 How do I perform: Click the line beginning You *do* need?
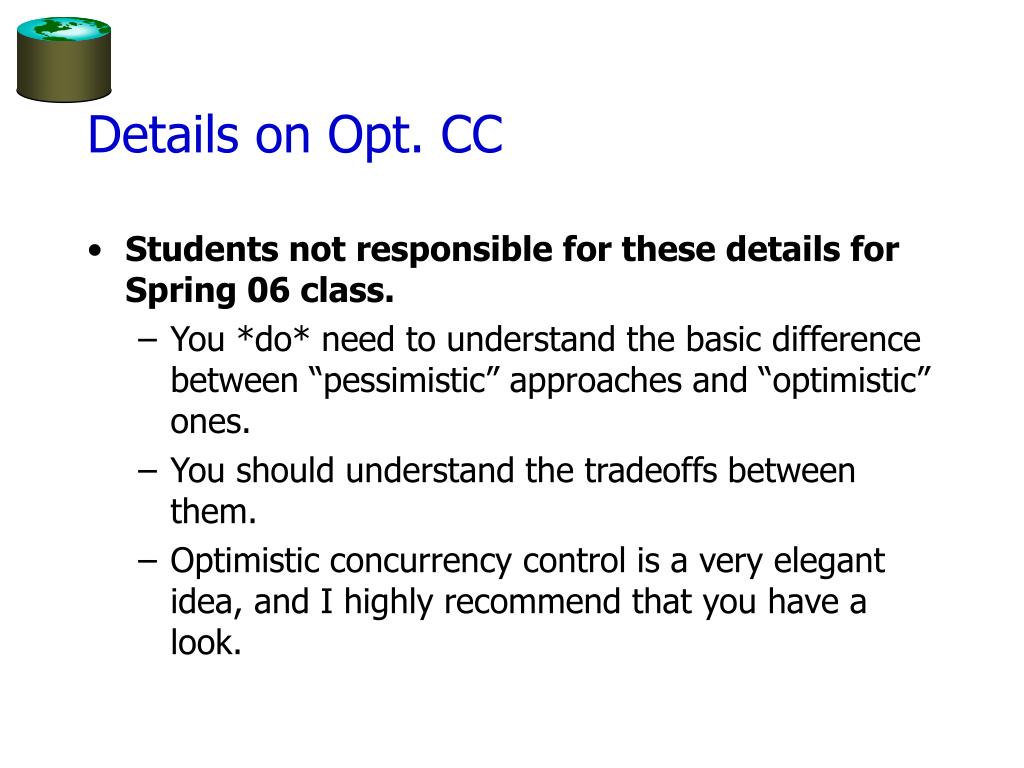[545, 340]
